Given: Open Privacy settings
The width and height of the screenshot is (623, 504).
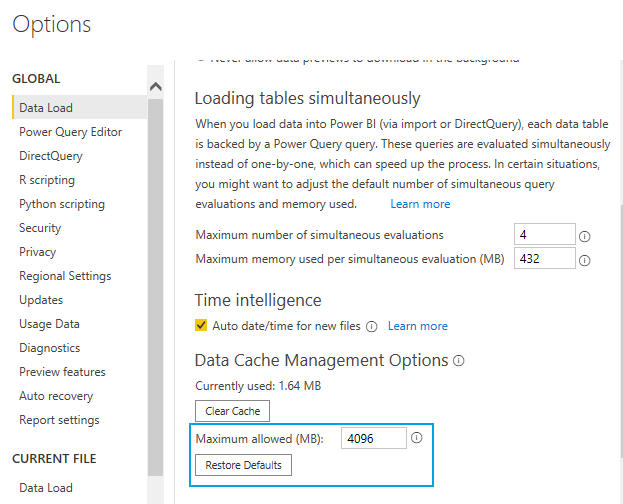Looking at the screenshot, I should (x=38, y=252).
